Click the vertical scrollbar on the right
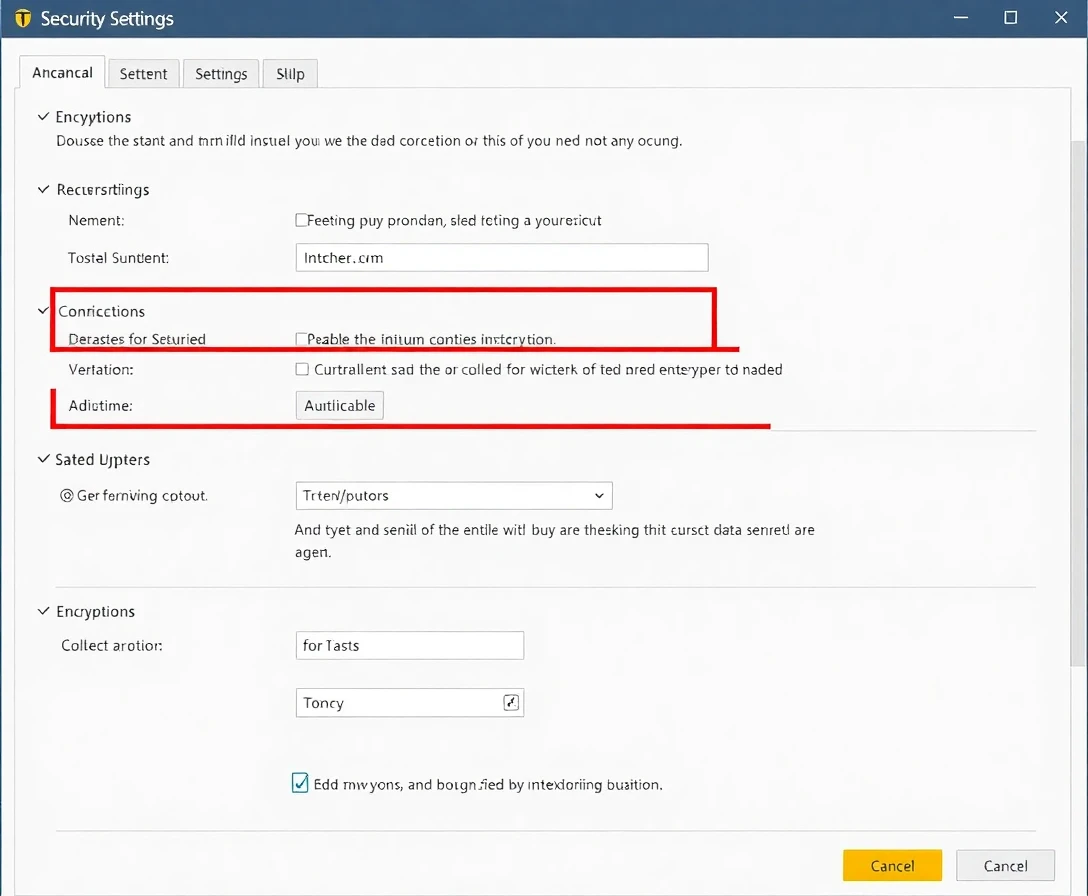The width and height of the screenshot is (1088, 896). point(1077,400)
